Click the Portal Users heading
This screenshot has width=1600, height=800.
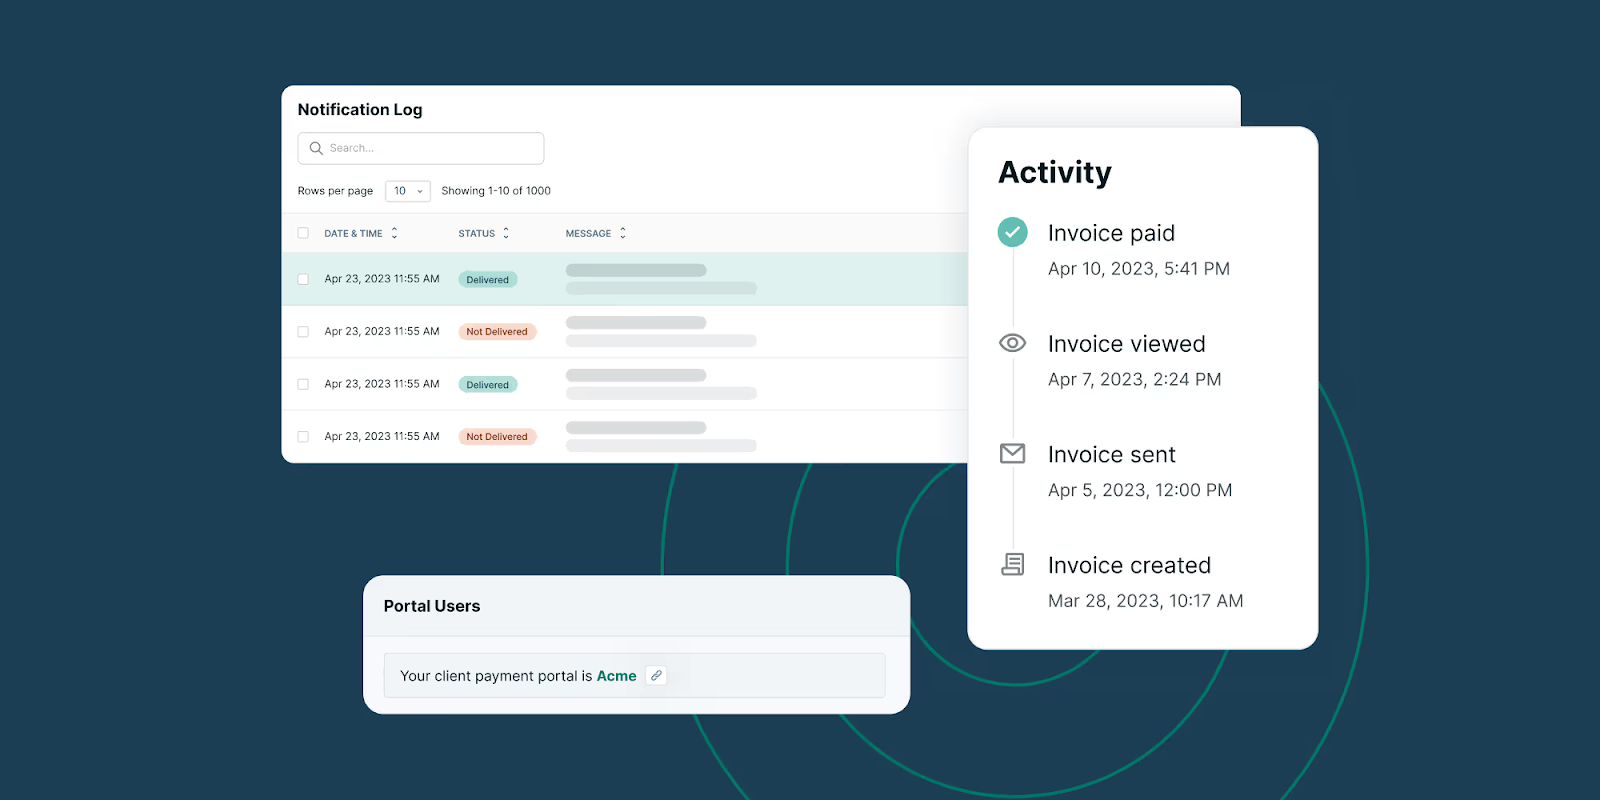(432, 606)
